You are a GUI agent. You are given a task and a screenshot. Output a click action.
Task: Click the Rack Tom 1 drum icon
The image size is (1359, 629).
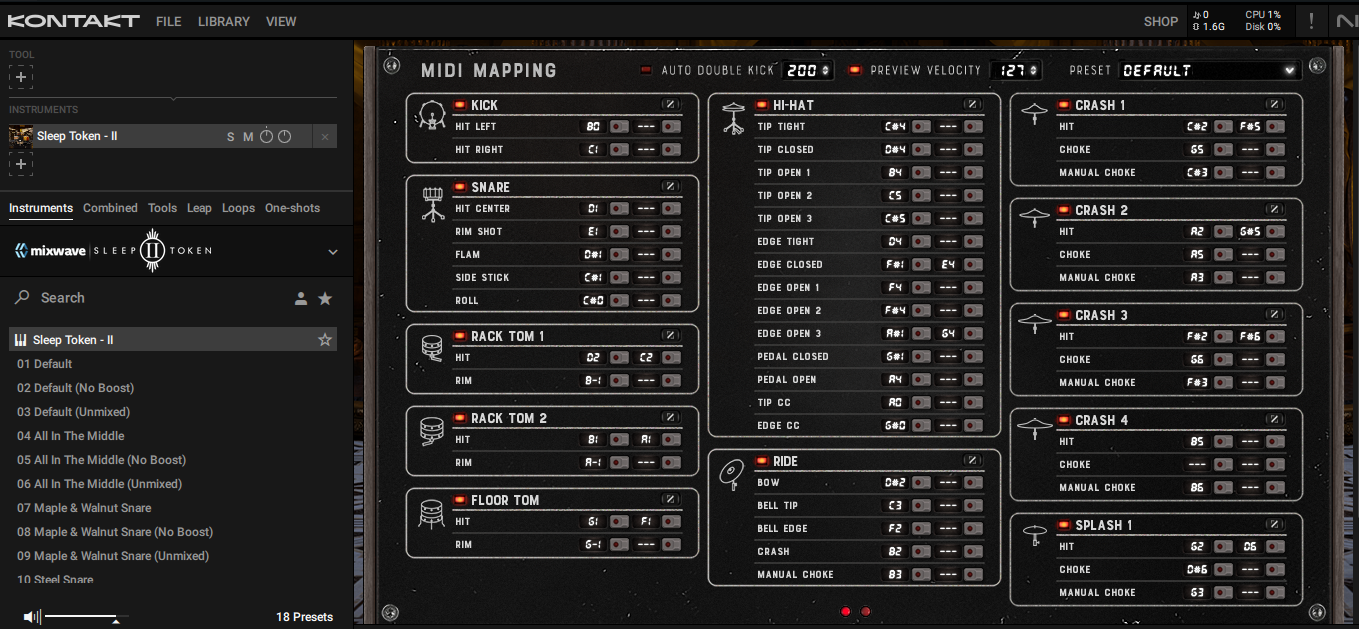[x=432, y=348]
